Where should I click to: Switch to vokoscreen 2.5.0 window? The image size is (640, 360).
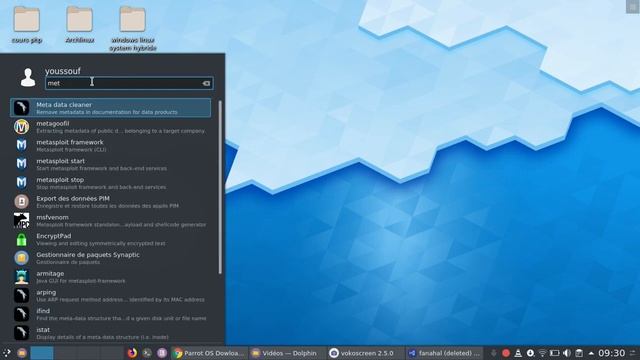[x=366, y=353]
